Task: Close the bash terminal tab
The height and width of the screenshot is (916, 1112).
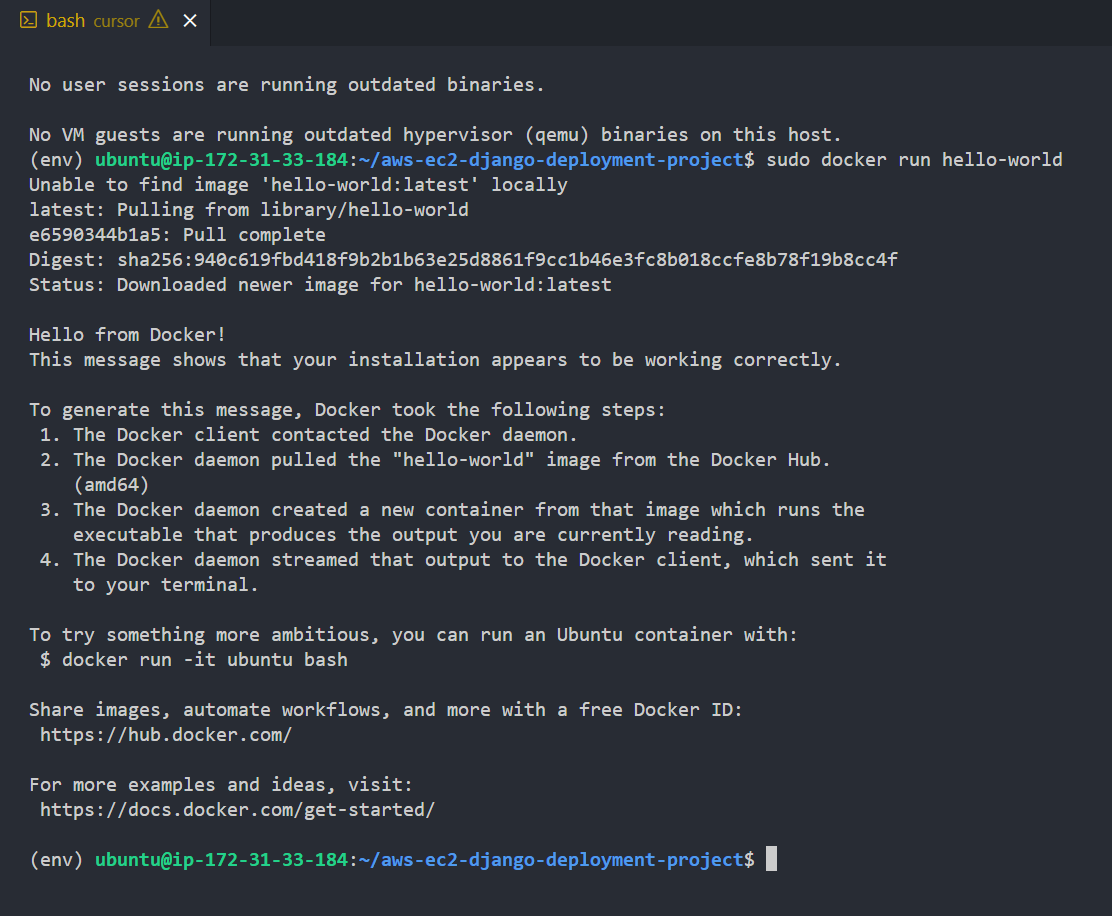Action: tap(190, 20)
